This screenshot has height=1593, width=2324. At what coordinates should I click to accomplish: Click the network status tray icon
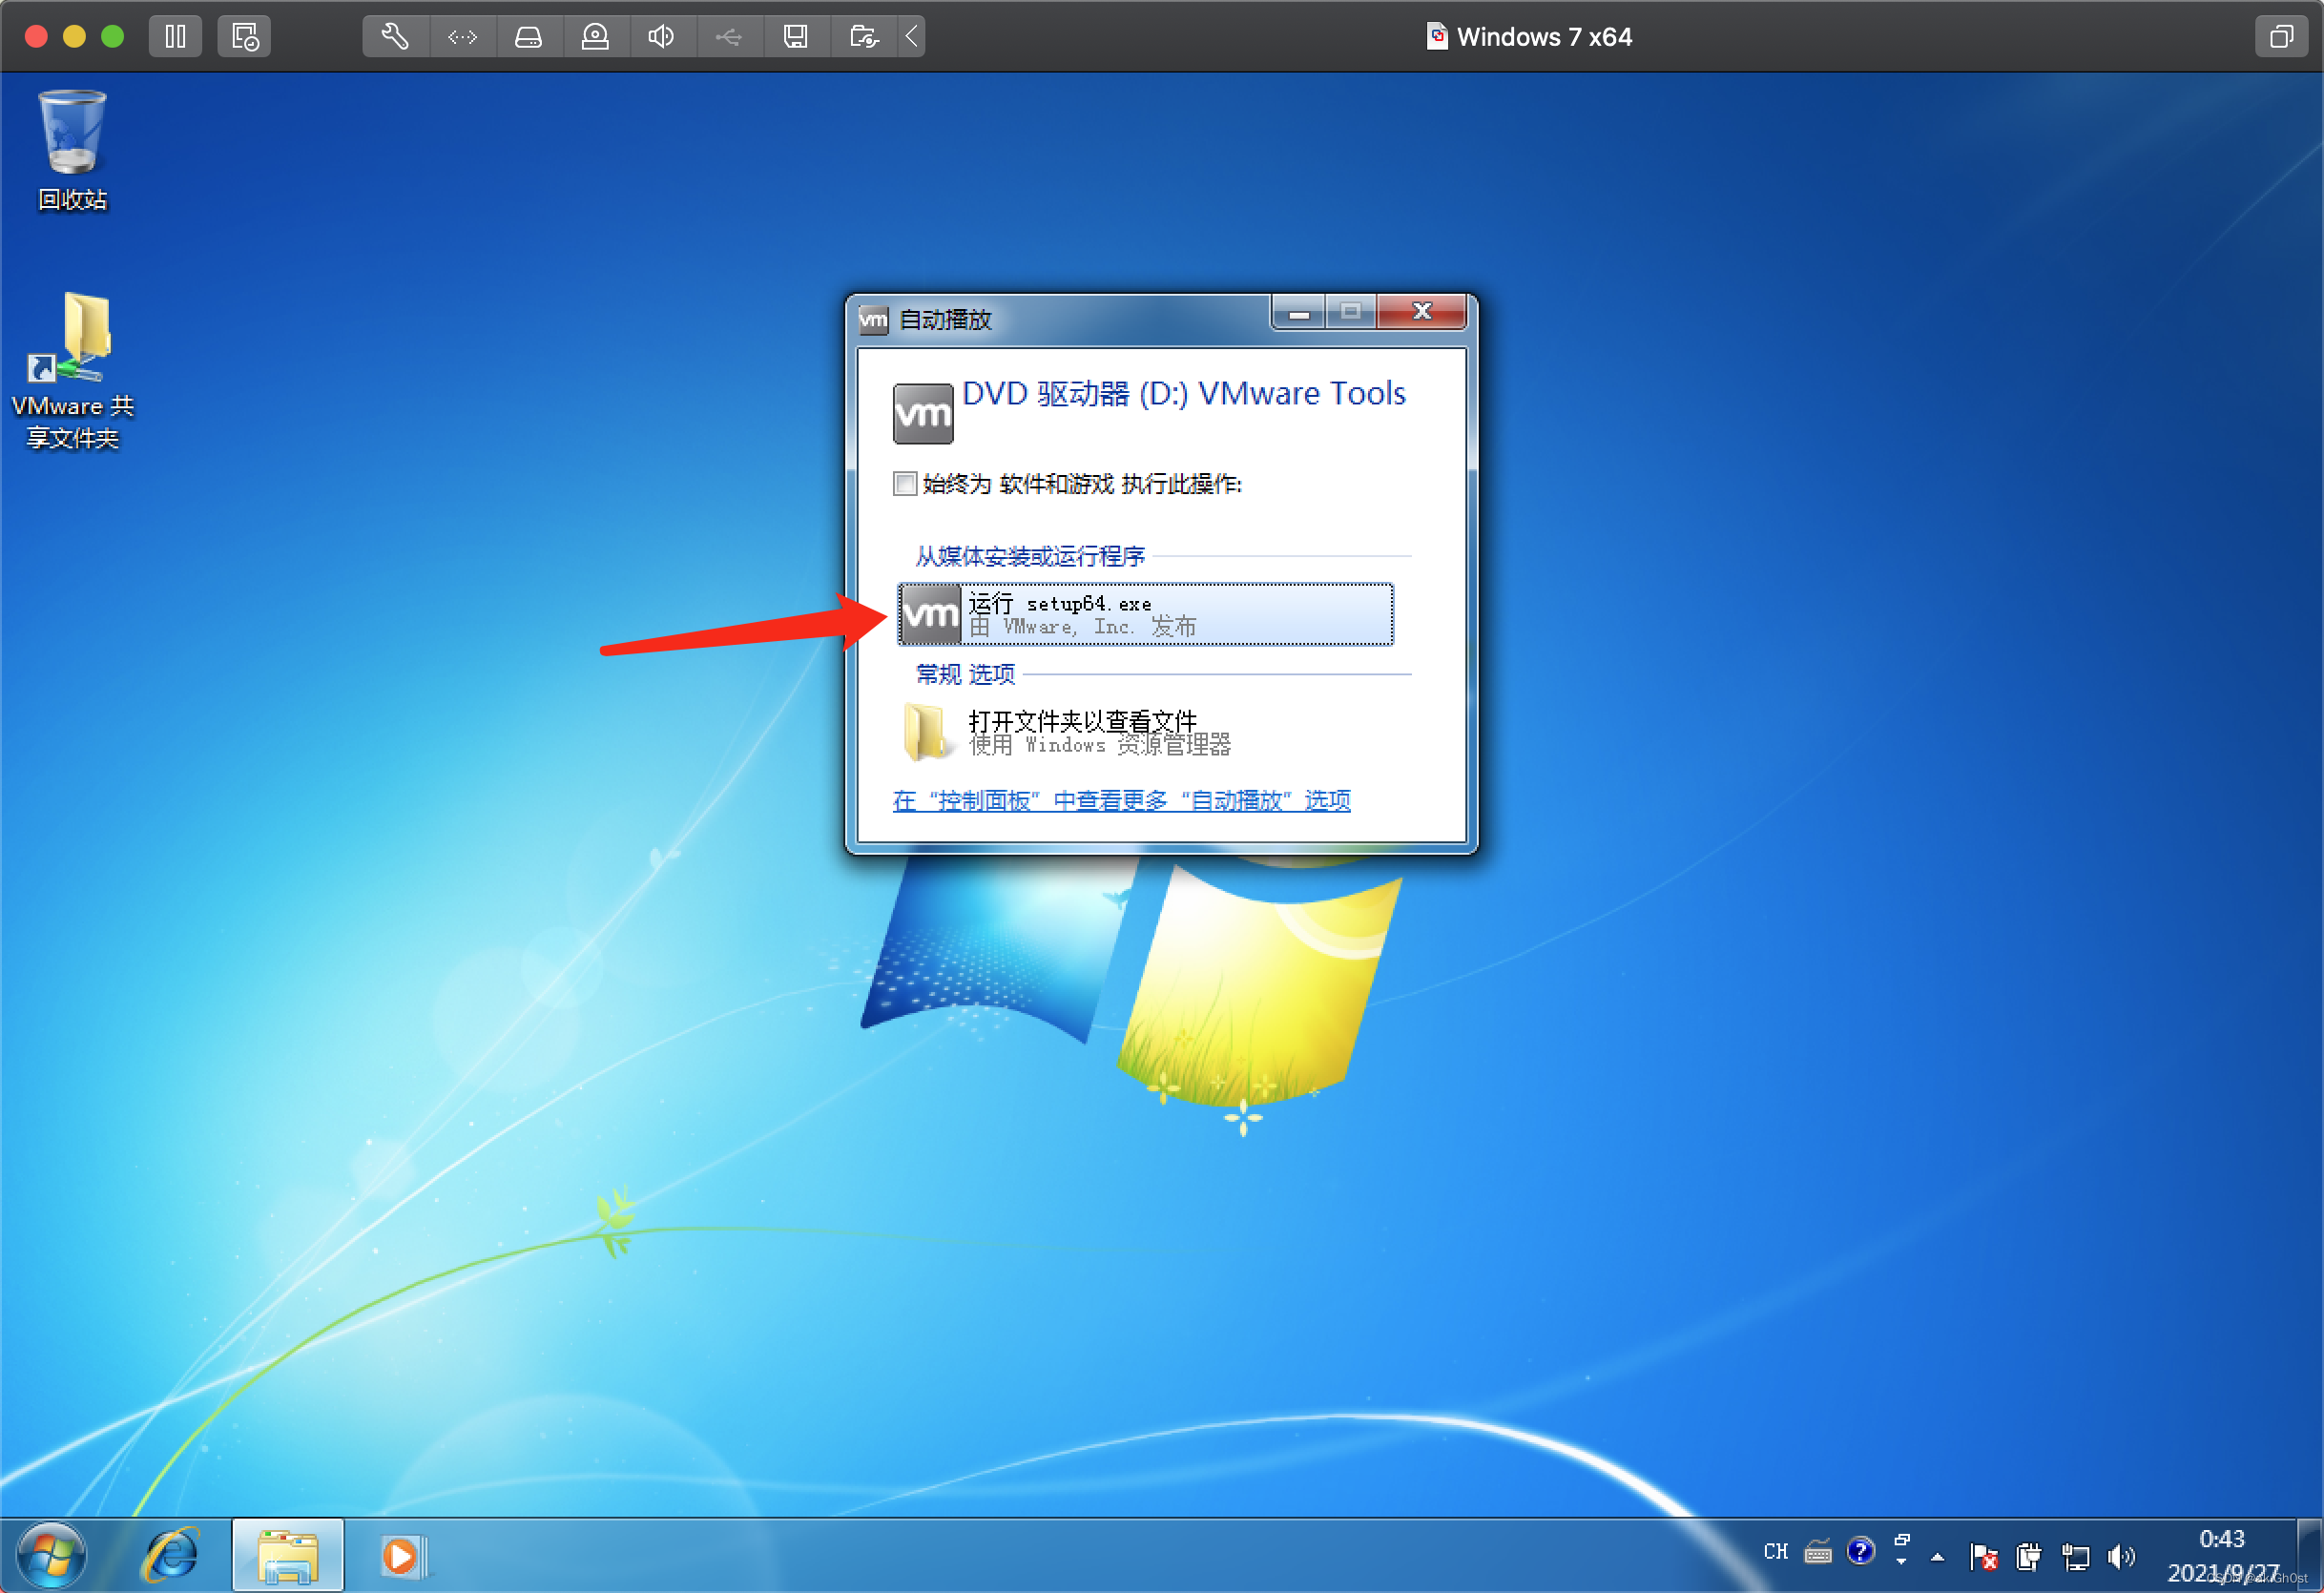[2075, 1556]
